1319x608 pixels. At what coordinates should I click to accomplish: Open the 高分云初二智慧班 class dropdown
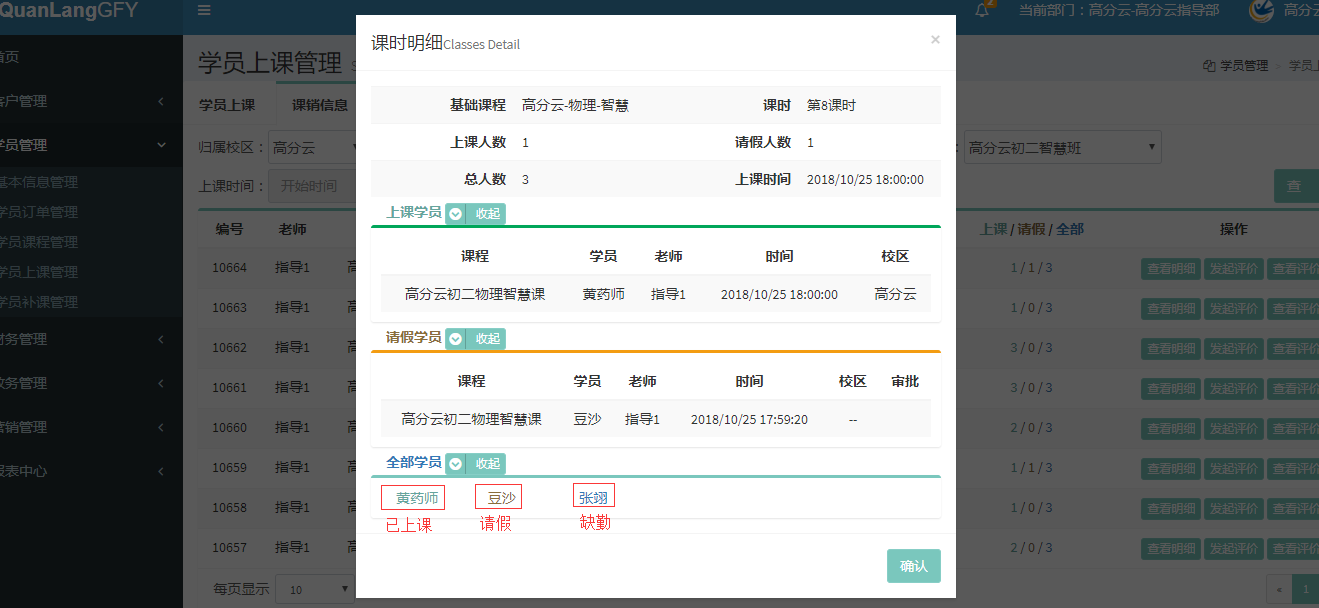pyautogui.click(x=1062, y=148)
